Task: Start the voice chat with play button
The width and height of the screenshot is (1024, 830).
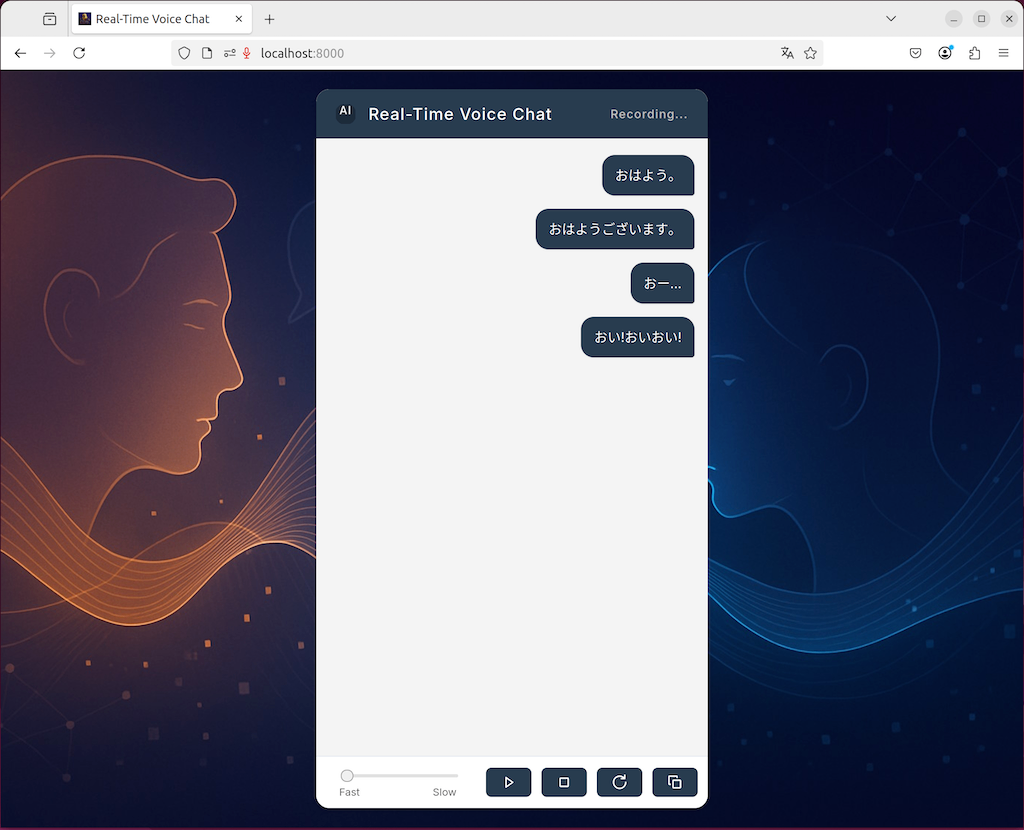Action: point(508,782)
